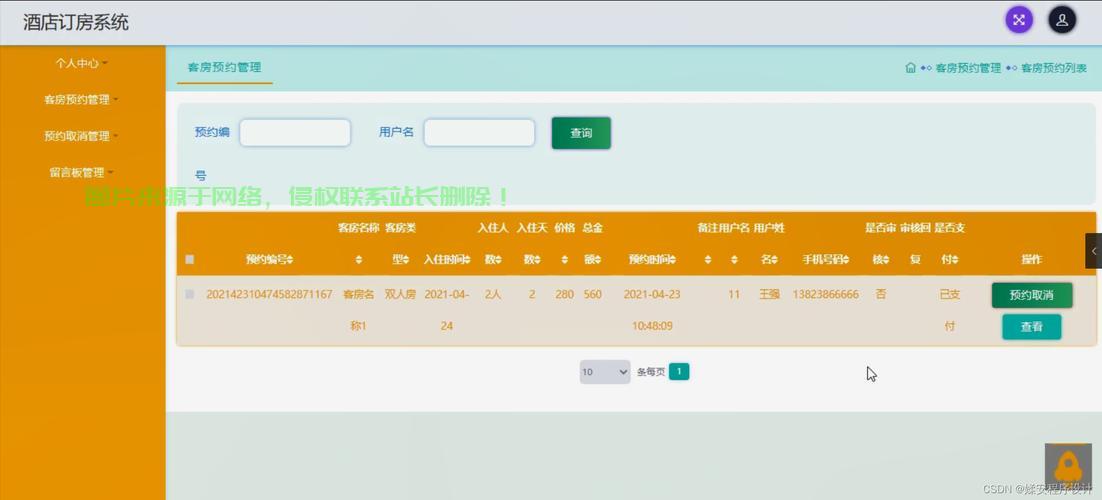
Task: Click the rocket back-to-top icon
Action: pos(1067,466)
